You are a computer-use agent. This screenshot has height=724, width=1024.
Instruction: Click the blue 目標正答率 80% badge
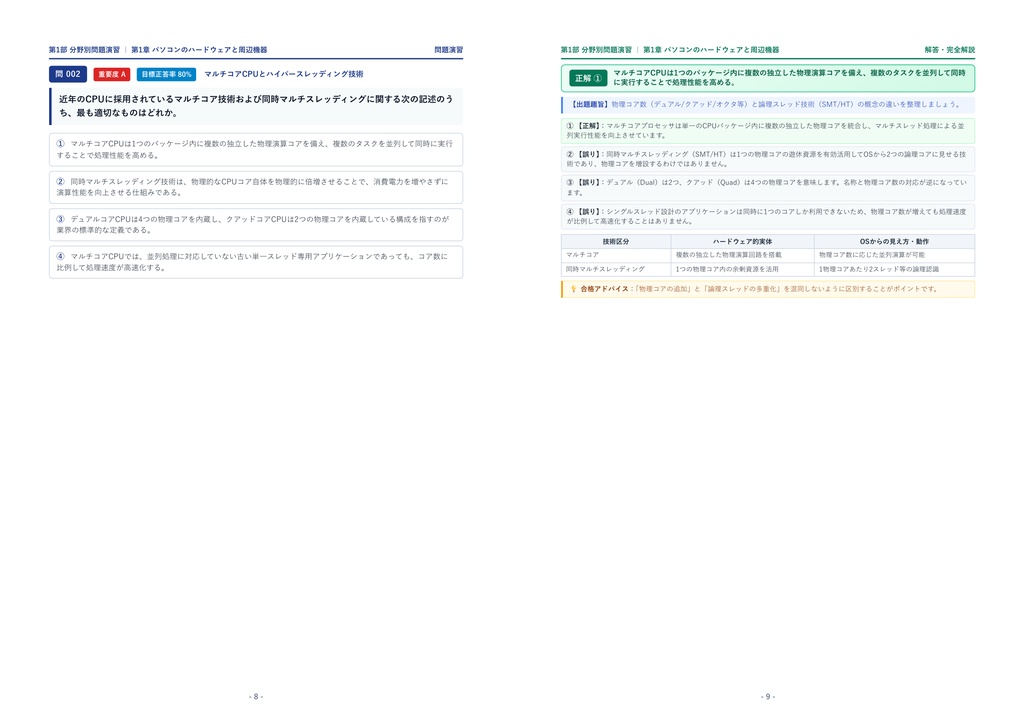coord(167,74)
